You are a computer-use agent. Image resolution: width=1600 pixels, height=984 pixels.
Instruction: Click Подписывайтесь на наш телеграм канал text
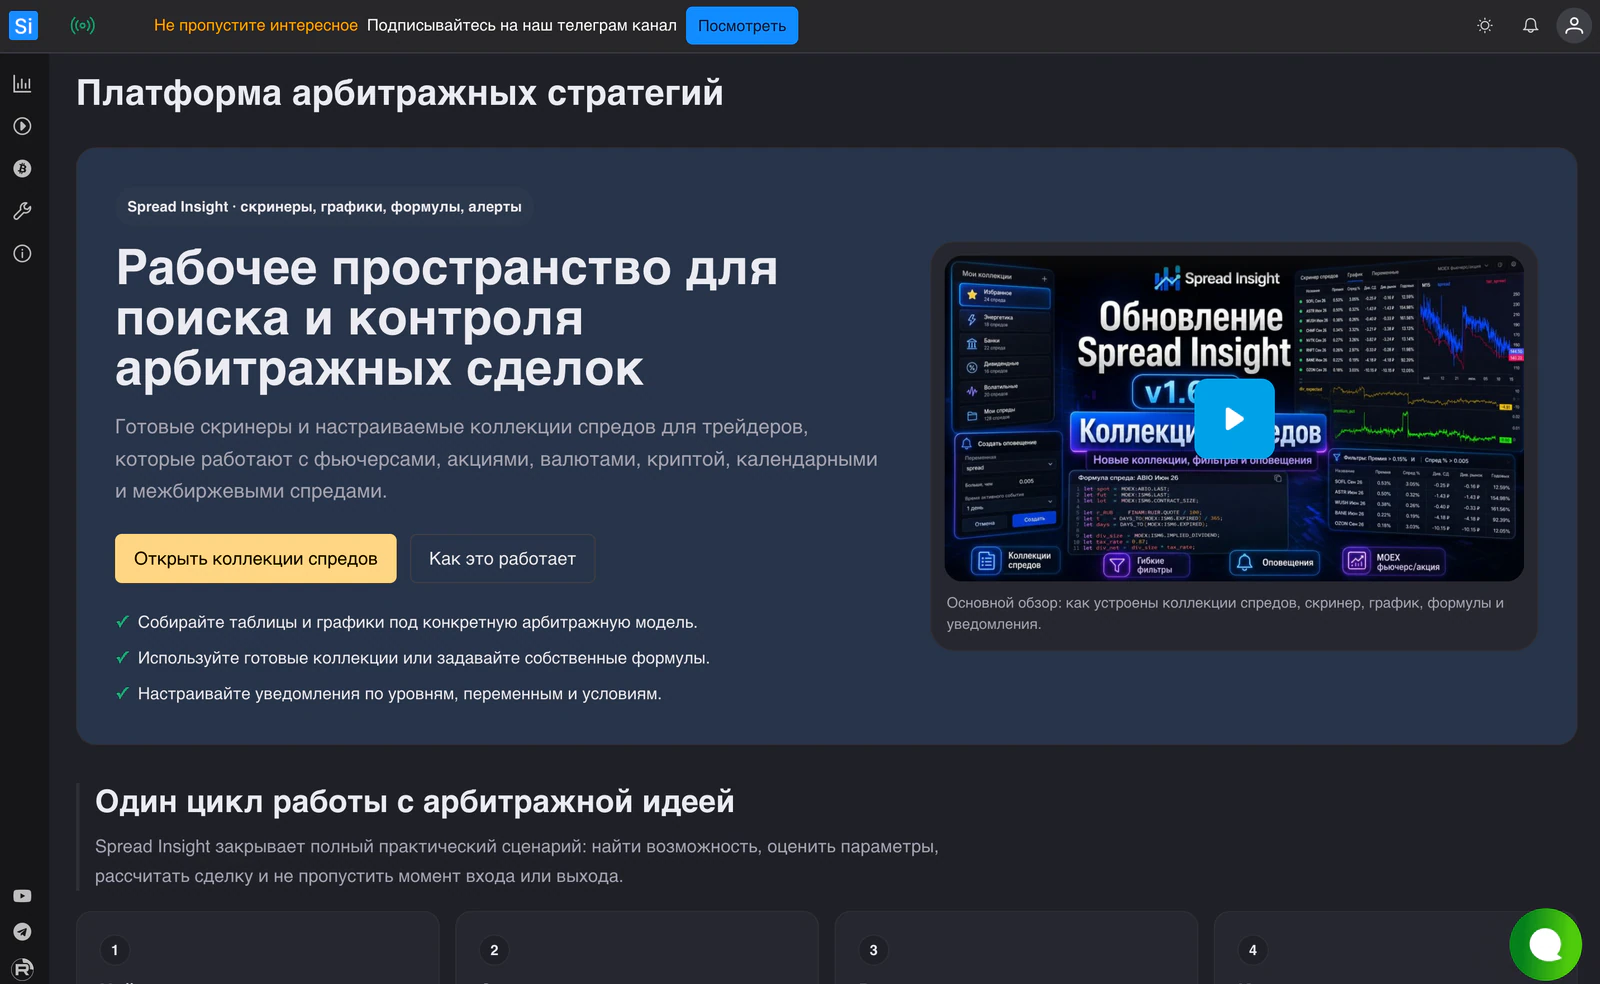click(522, 25)
